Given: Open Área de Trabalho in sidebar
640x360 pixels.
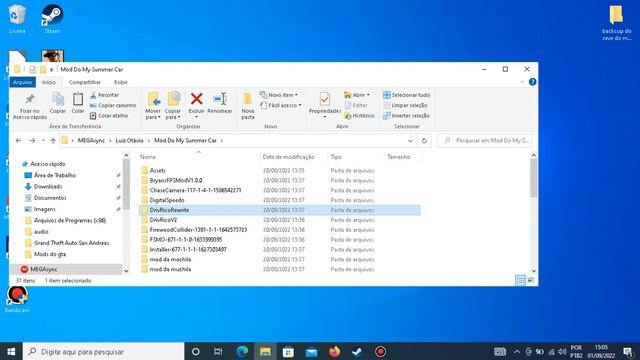Looking at the screenshot, I should [55, 175].
